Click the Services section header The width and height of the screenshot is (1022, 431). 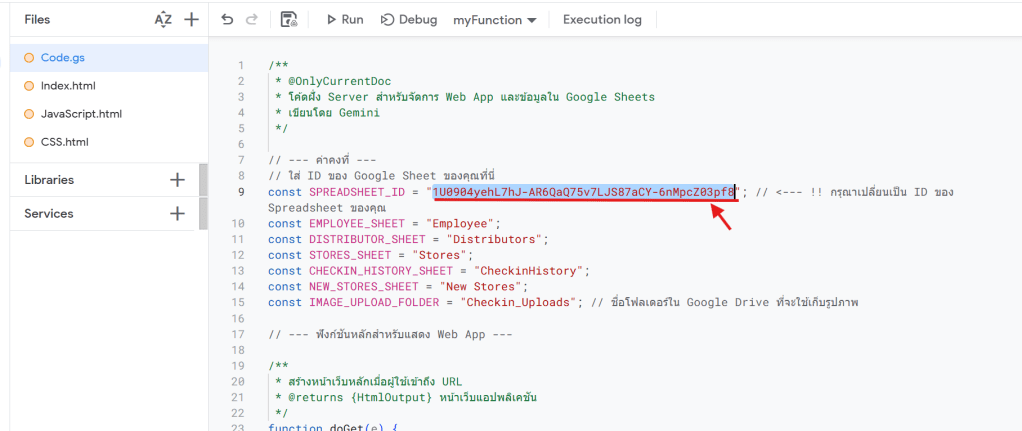coord(49,213)
